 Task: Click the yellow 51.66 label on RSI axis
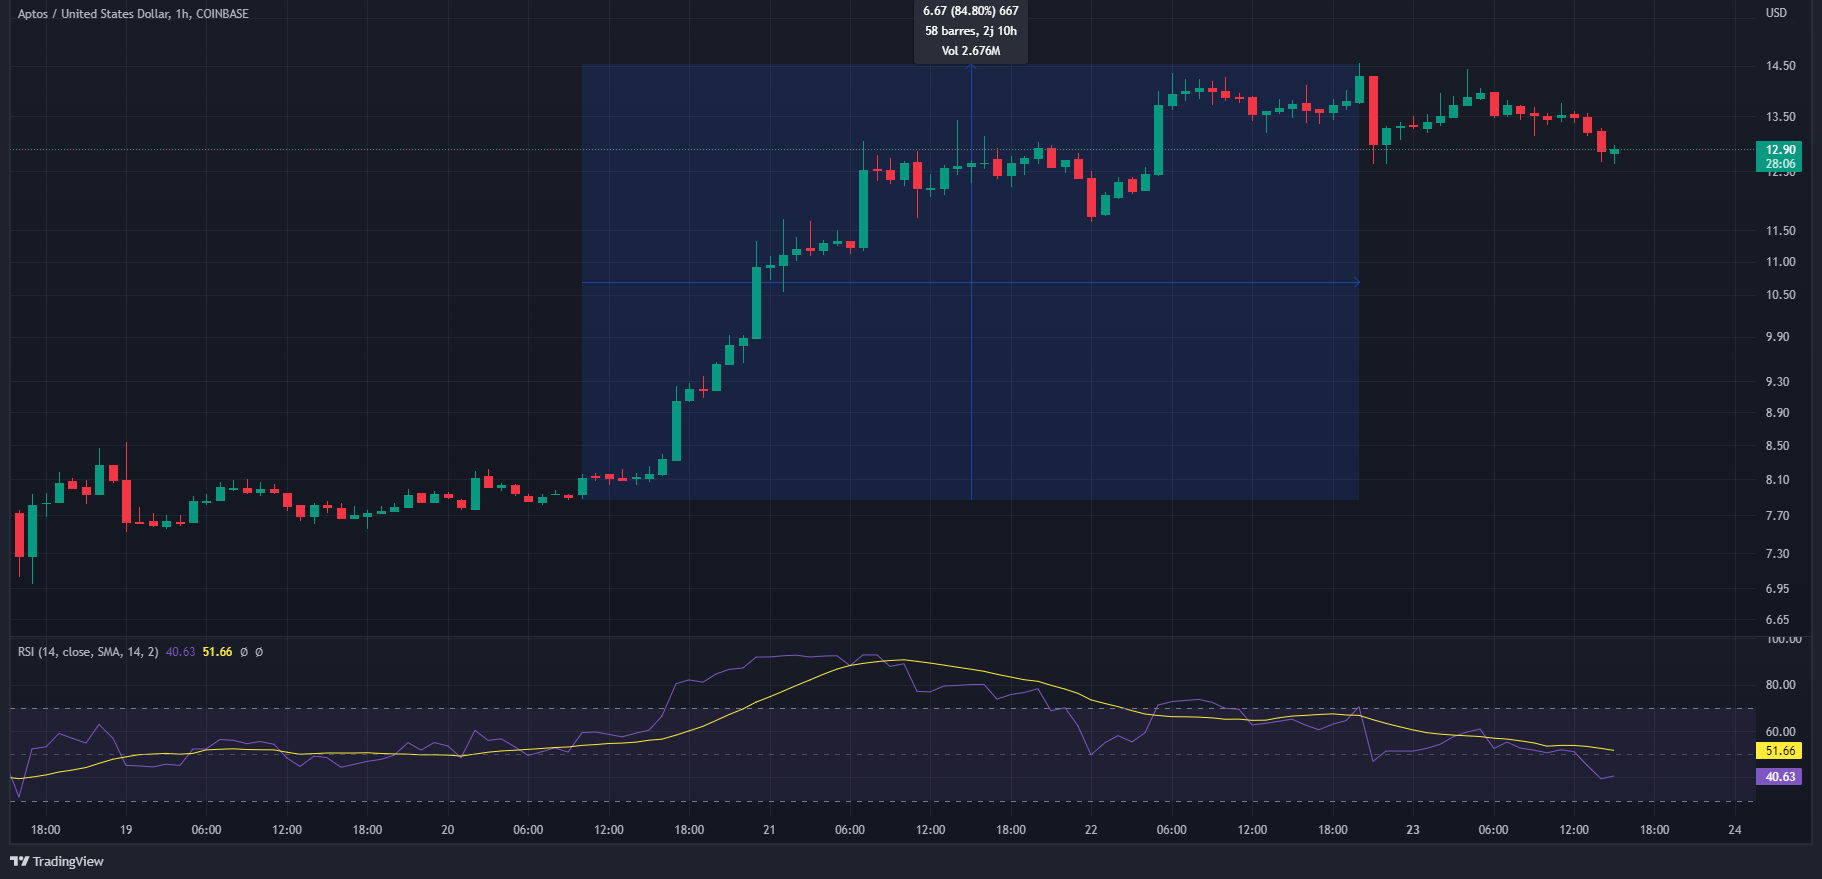tap(1780, 751)
